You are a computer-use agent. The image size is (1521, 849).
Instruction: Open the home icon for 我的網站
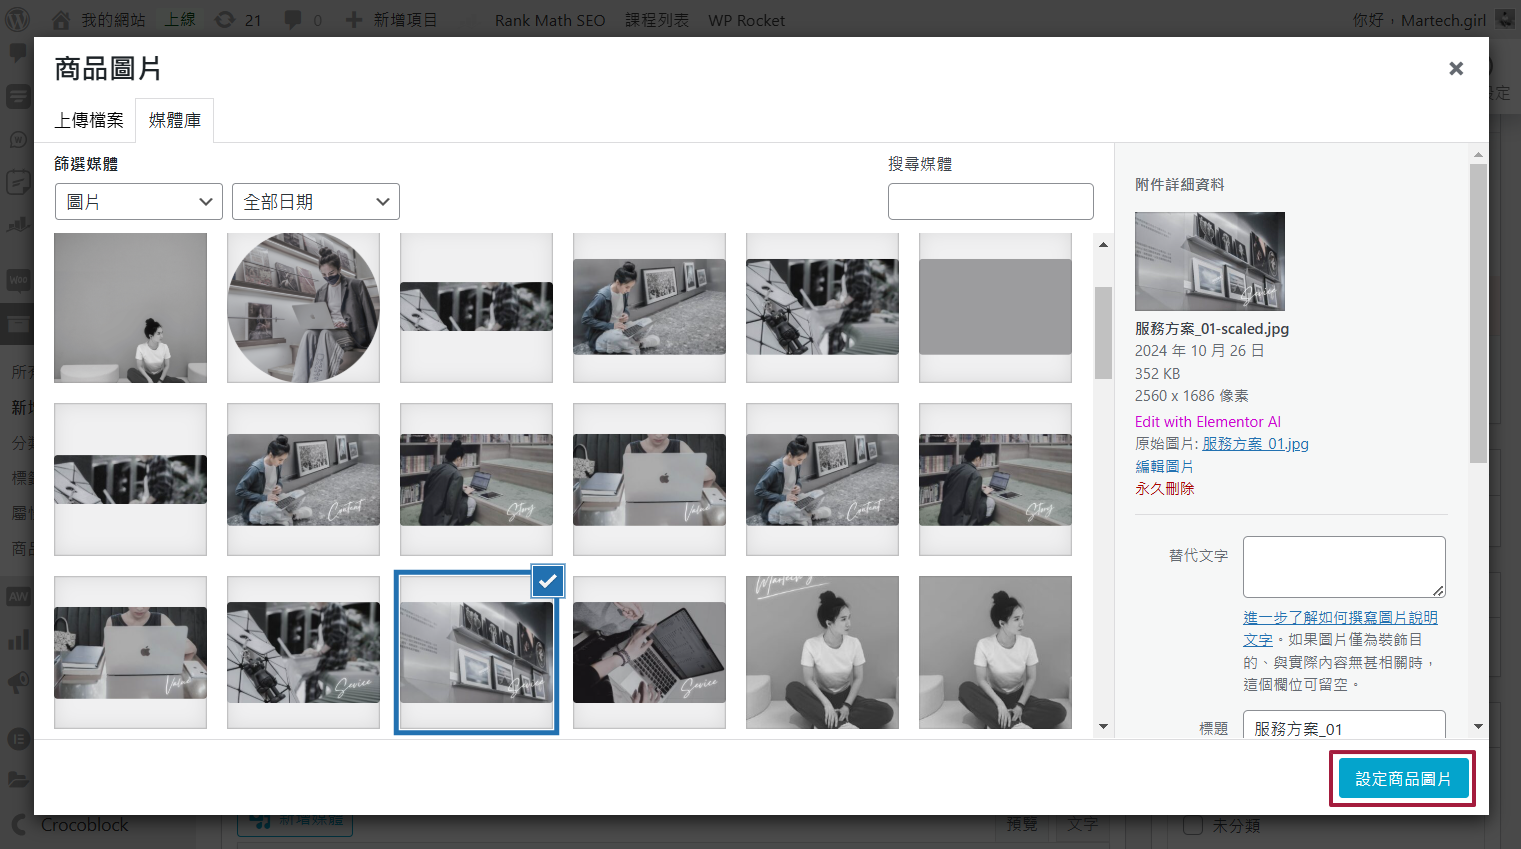[x=61, y=20]
